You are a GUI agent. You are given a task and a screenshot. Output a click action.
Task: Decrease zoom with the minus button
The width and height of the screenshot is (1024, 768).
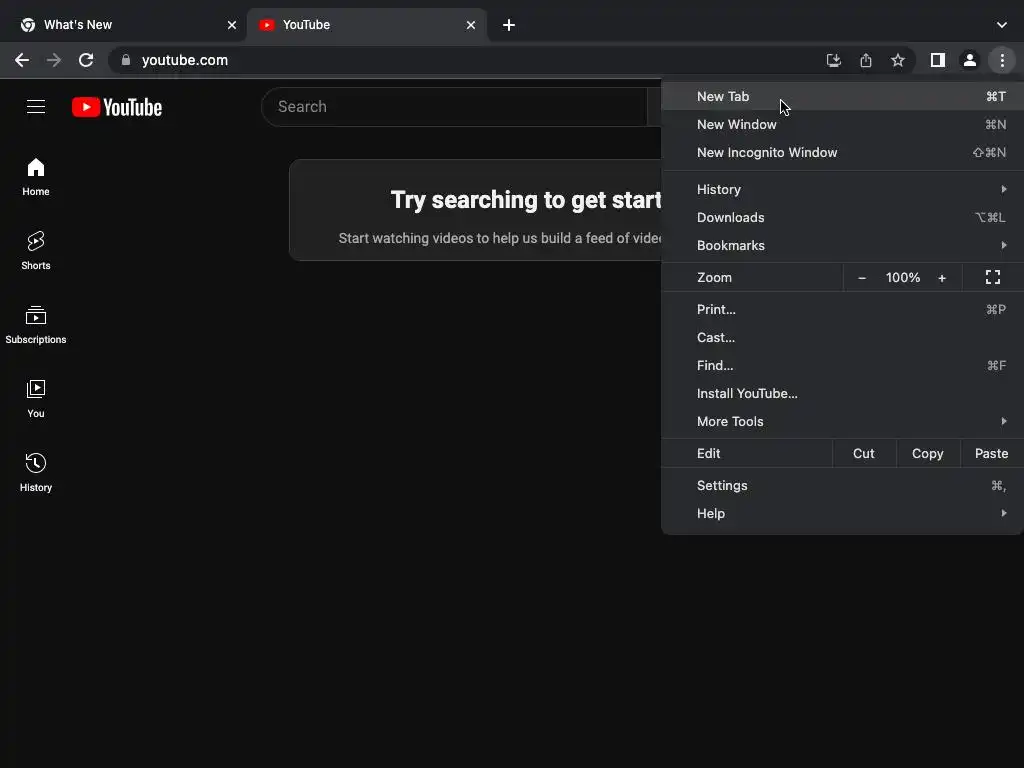point(861,278)
